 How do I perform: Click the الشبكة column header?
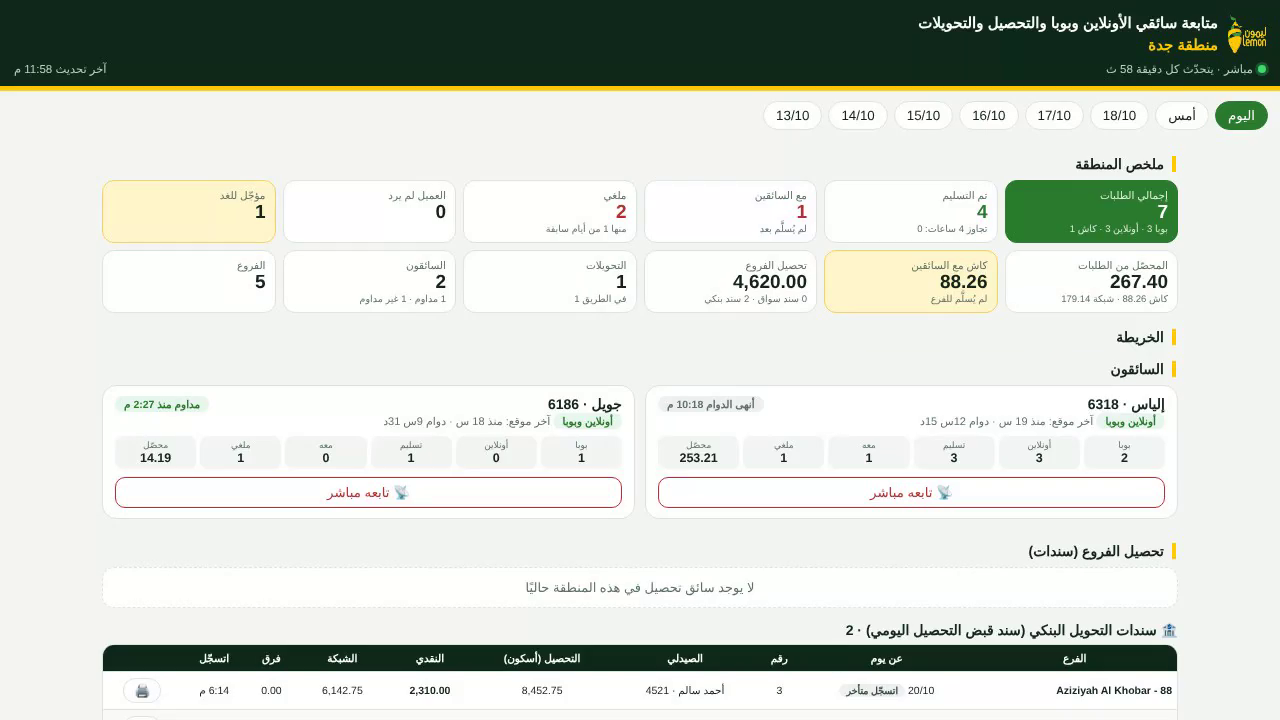click(342, 658)
